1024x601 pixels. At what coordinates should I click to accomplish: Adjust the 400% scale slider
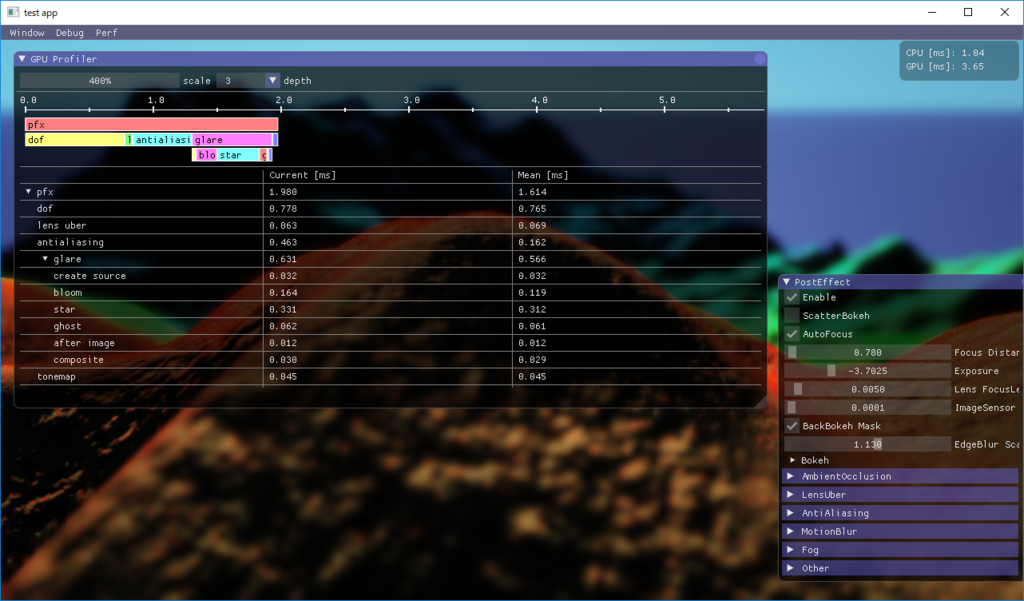pos(99,80)
